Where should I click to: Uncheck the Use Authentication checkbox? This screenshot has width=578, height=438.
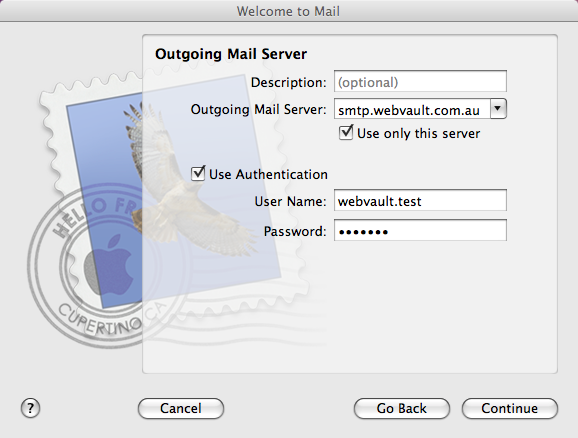click(198, 173)
